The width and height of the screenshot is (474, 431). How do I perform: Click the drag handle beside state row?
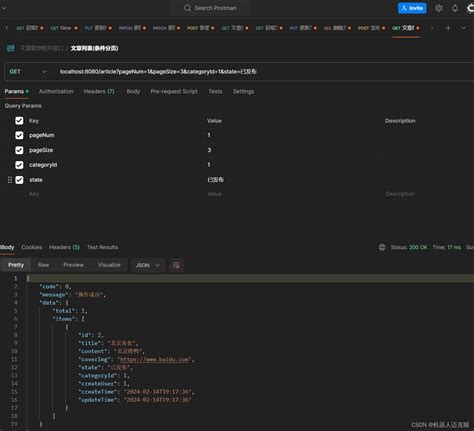click(10, 180)
